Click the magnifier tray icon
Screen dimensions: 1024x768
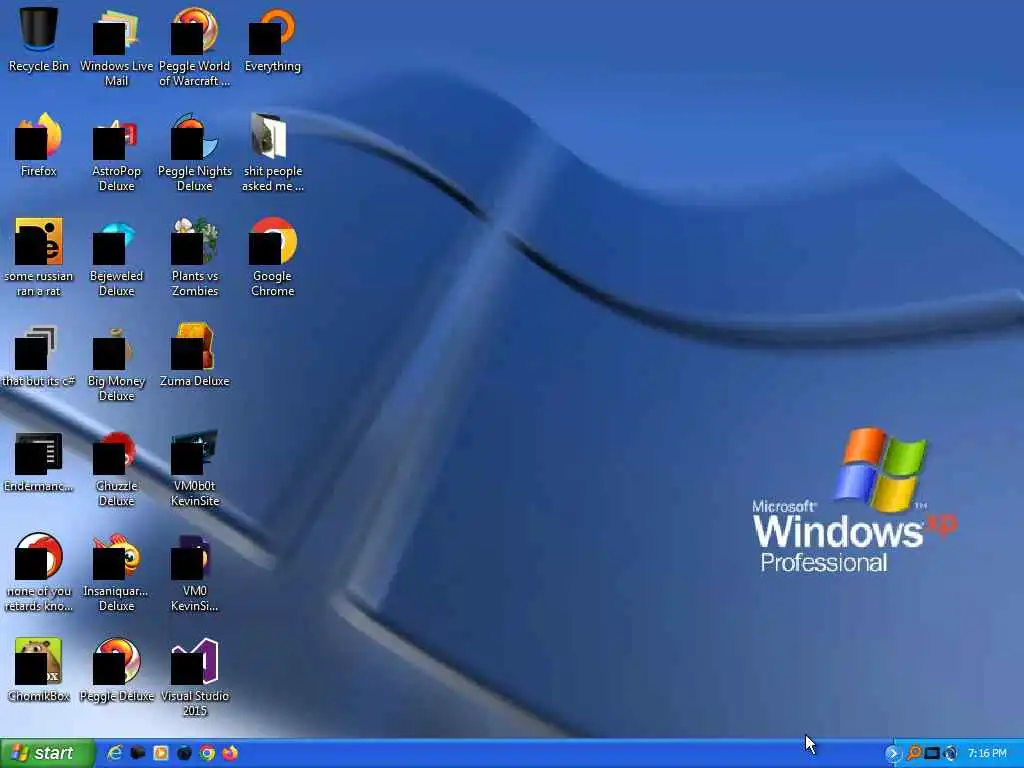pyautogui.click(x=914, y=754)
